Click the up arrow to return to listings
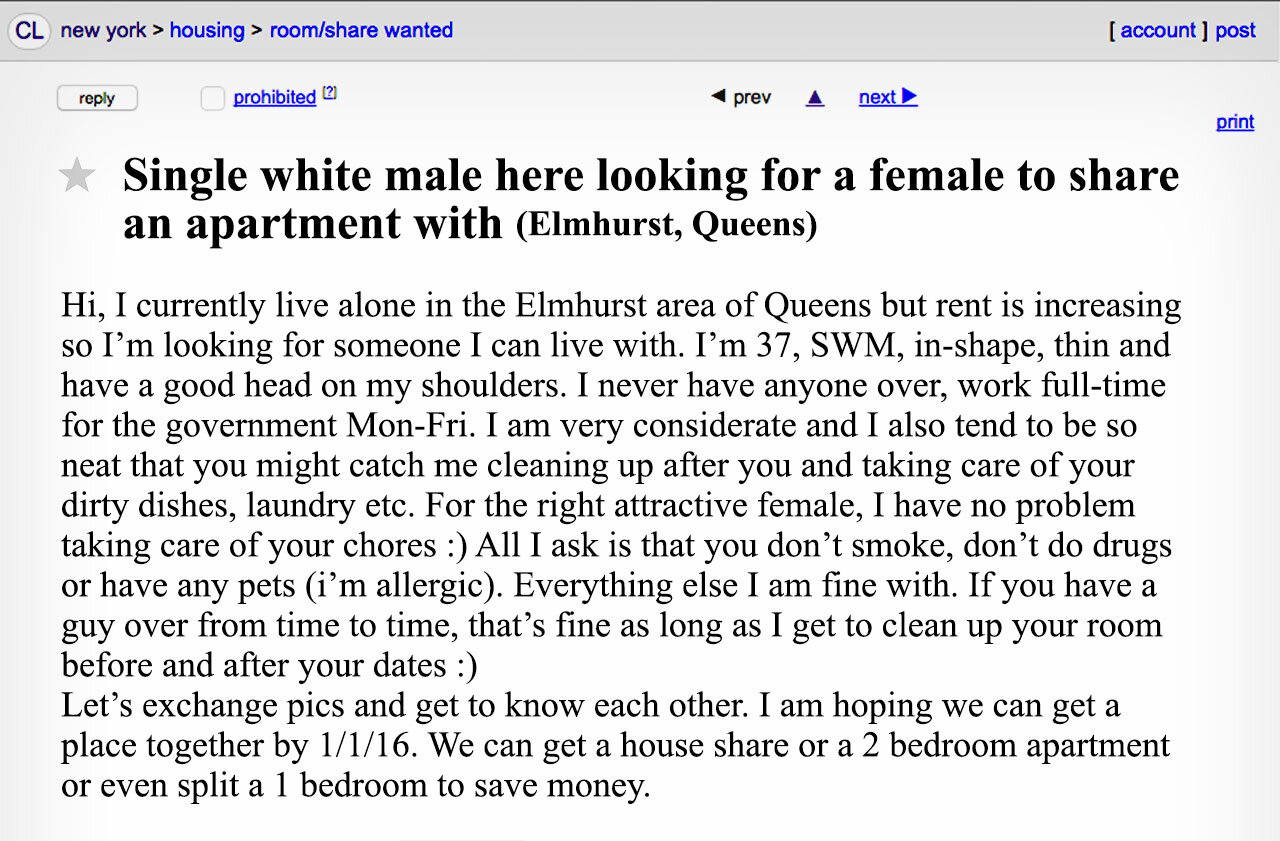This screenshot has width=1280, height=841. pyautogui.click(x=815, y=97)
